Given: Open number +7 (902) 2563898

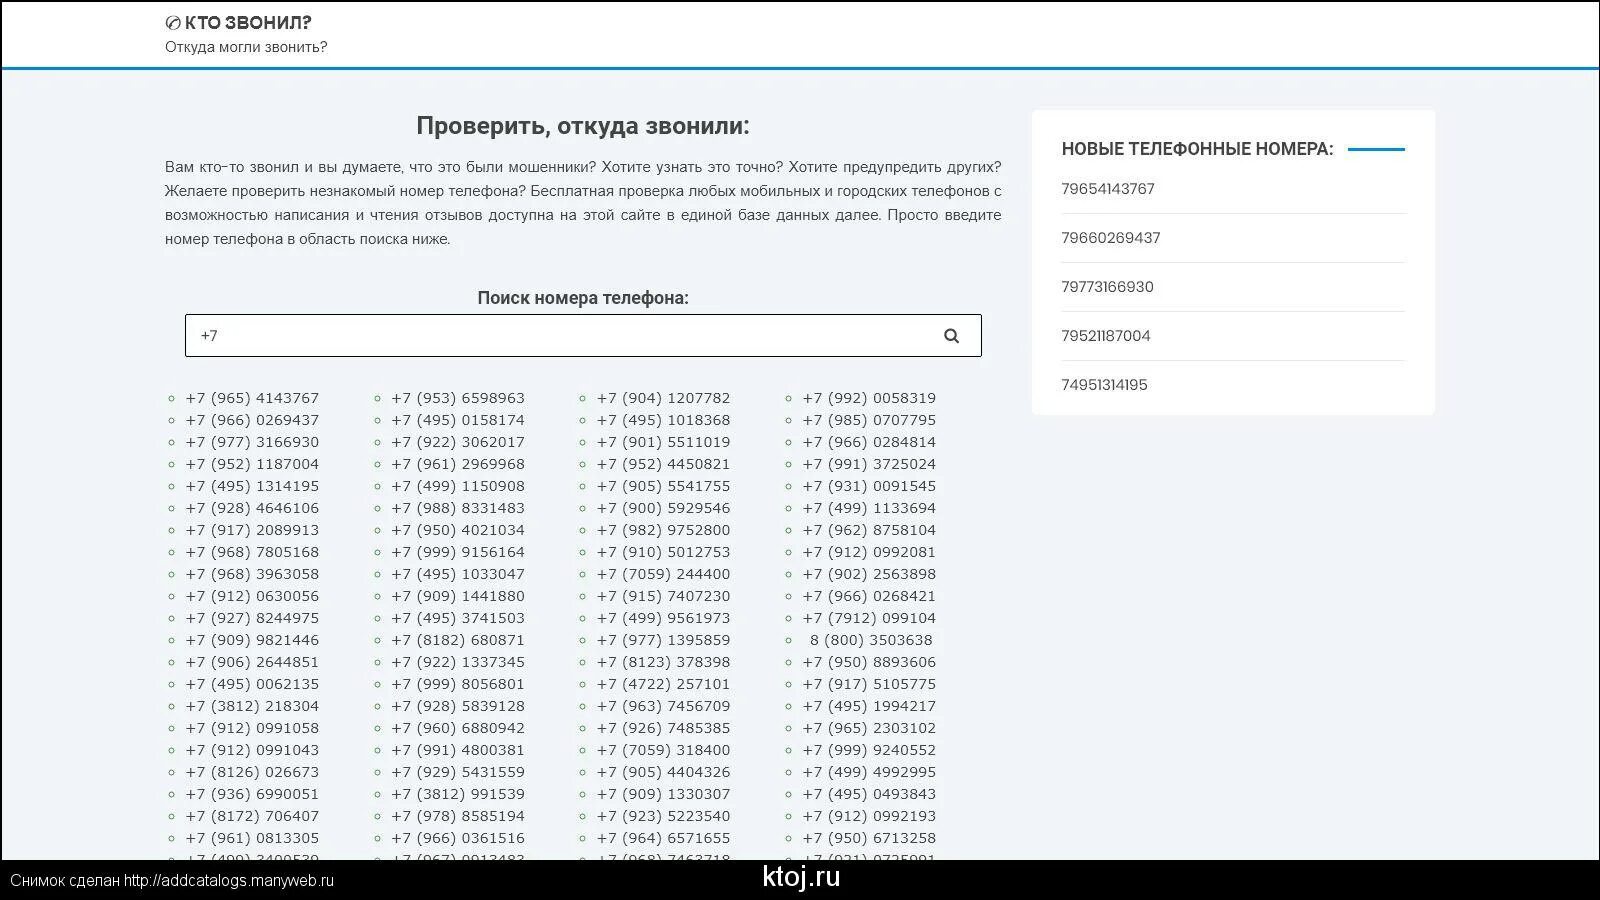Looking at the screenshot, I should click(869, 574).
